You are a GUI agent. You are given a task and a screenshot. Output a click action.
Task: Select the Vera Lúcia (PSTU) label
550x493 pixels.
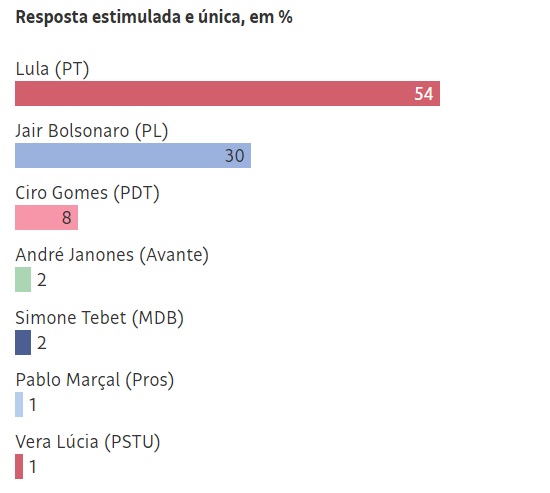pos(88,442)
